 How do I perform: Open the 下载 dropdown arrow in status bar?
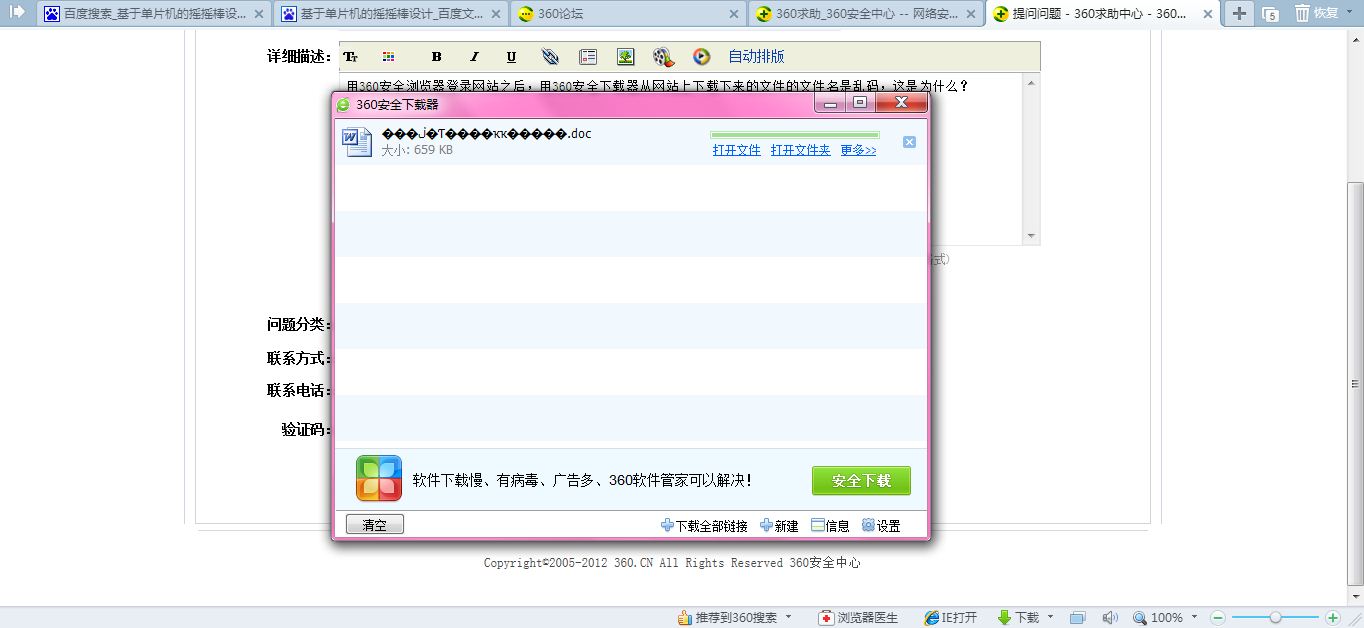click(1050, 617)
